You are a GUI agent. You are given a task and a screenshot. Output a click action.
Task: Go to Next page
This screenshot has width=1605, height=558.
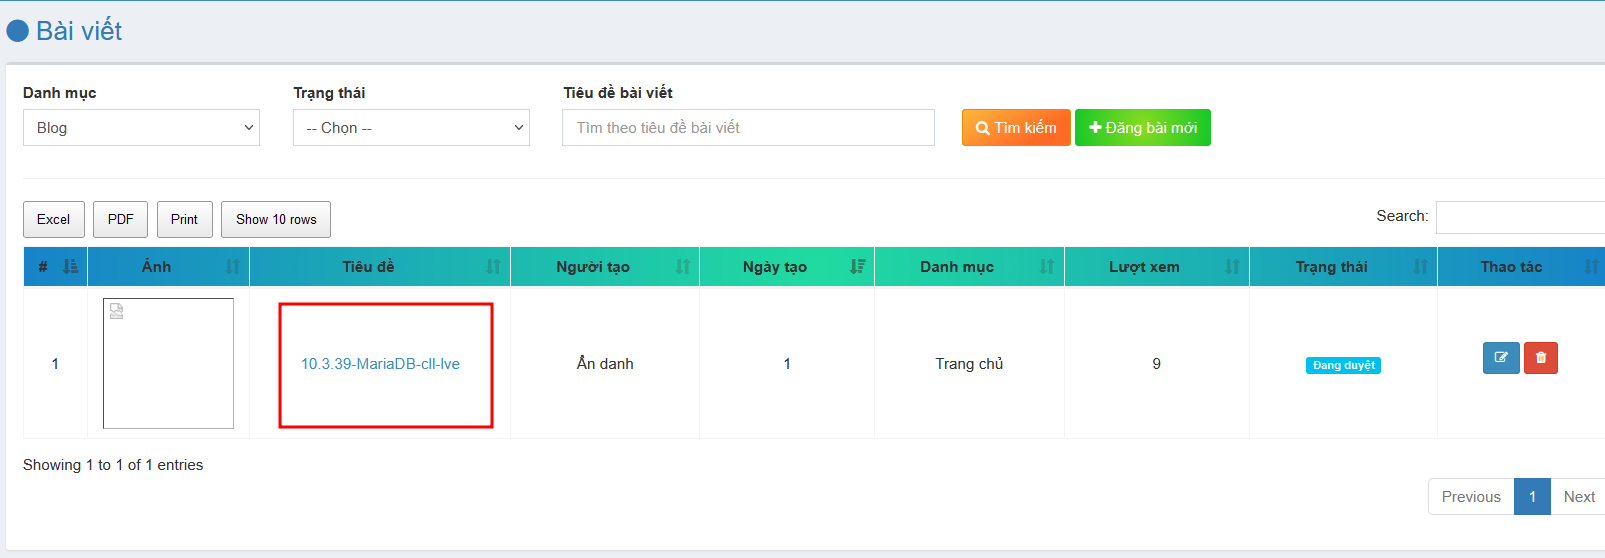click(1579, 497)
